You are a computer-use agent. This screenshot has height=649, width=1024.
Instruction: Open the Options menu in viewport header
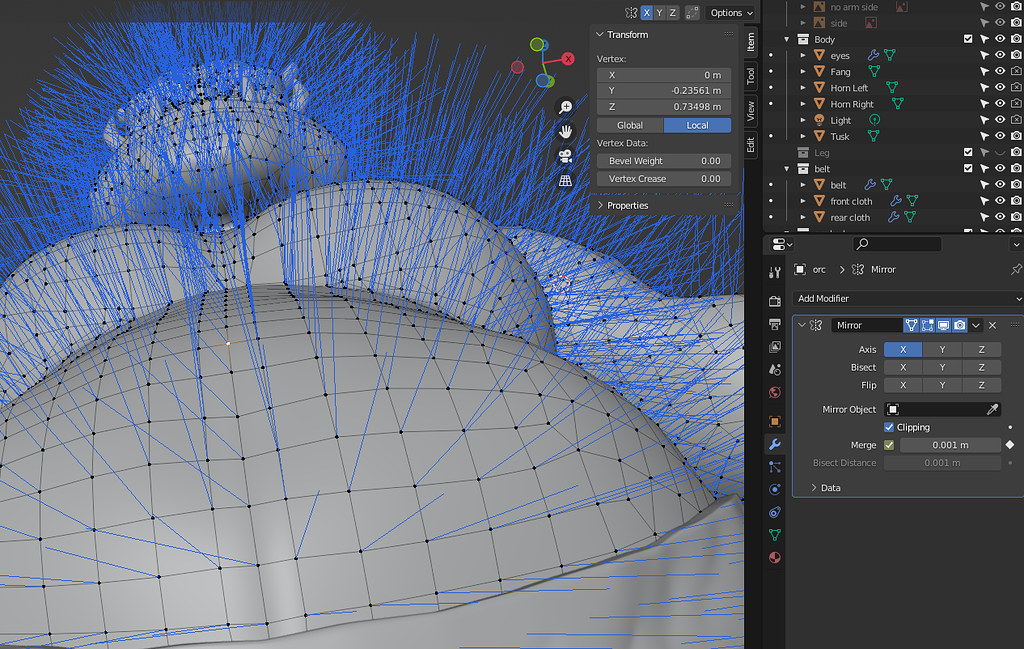tap(729, 13)
